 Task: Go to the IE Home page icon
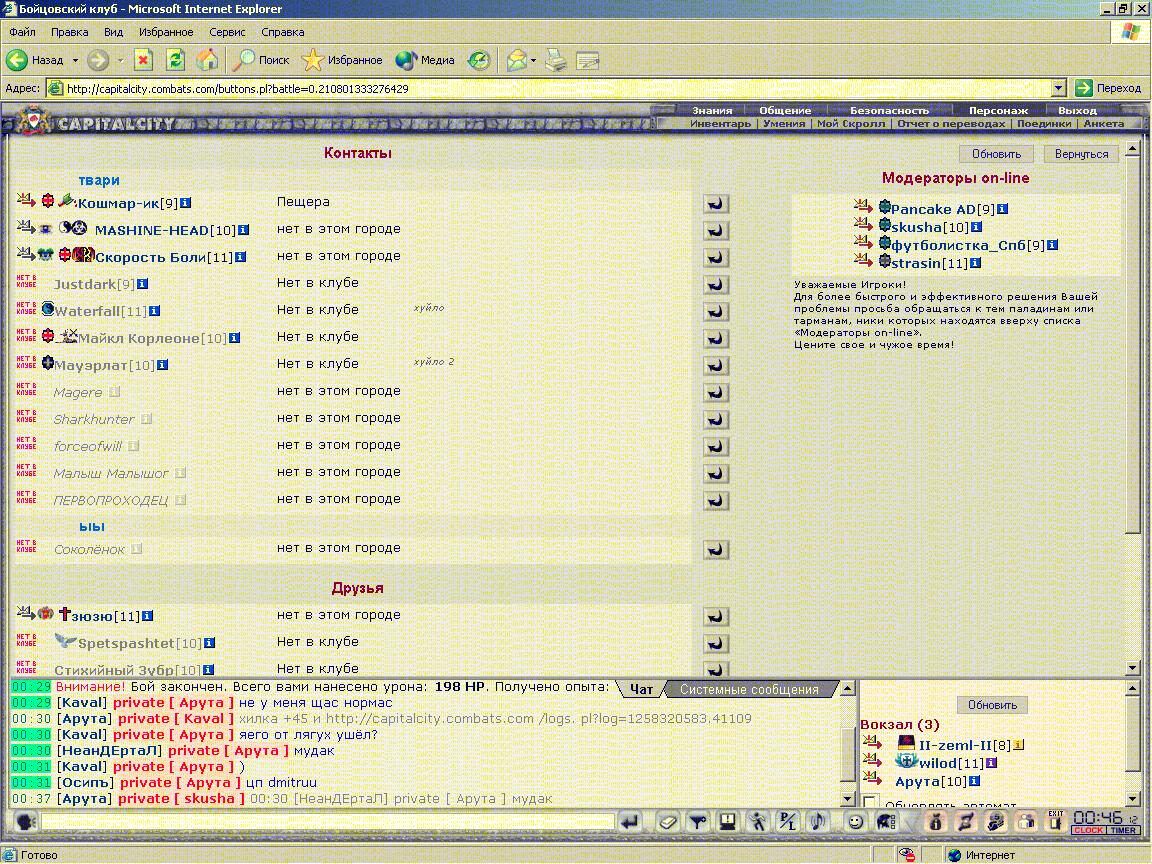point(208,60)
